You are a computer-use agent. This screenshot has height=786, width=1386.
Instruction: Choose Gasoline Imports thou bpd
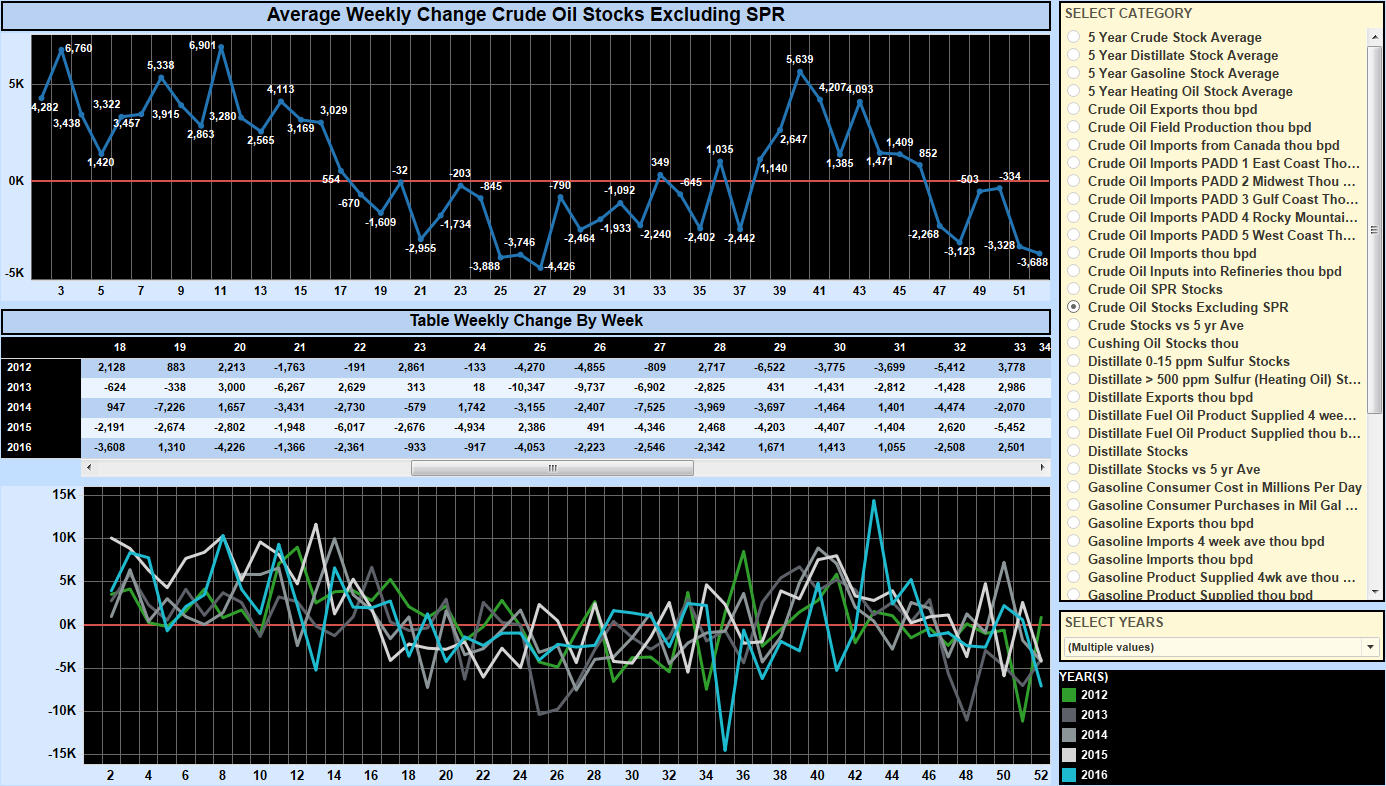(1074, 559)
